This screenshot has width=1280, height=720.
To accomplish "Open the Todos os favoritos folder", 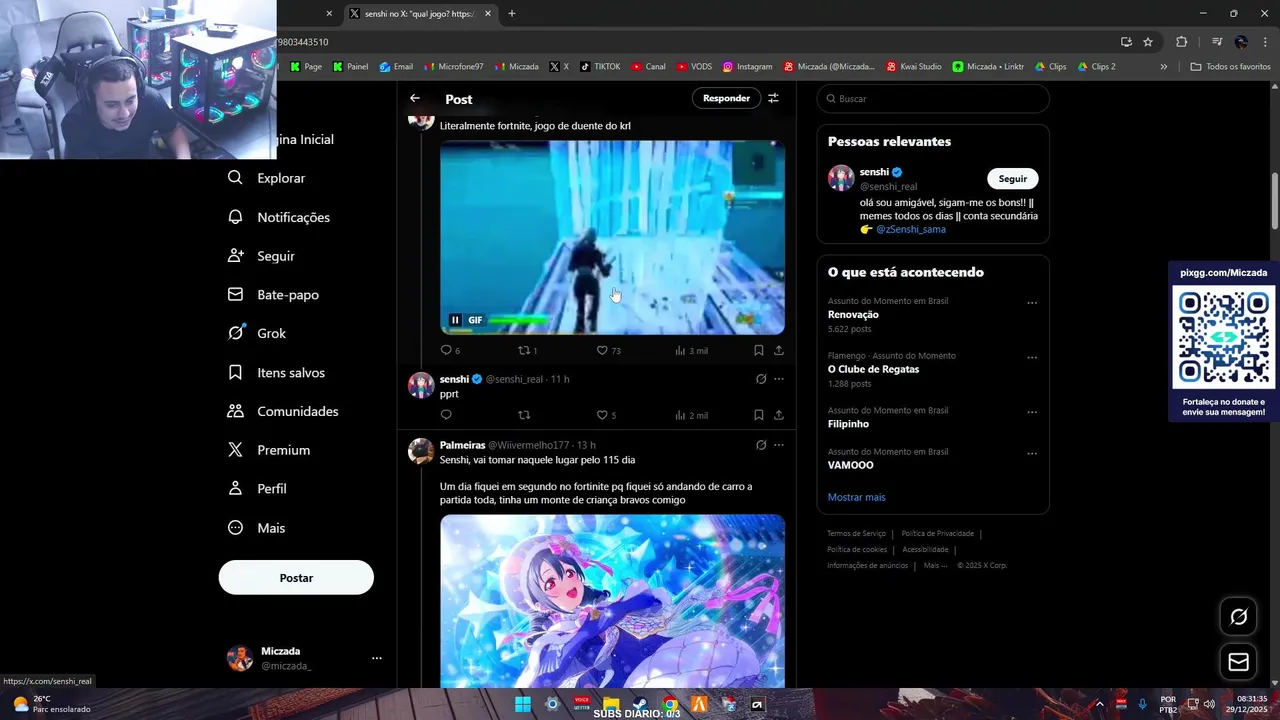I will pos(1230,67).
